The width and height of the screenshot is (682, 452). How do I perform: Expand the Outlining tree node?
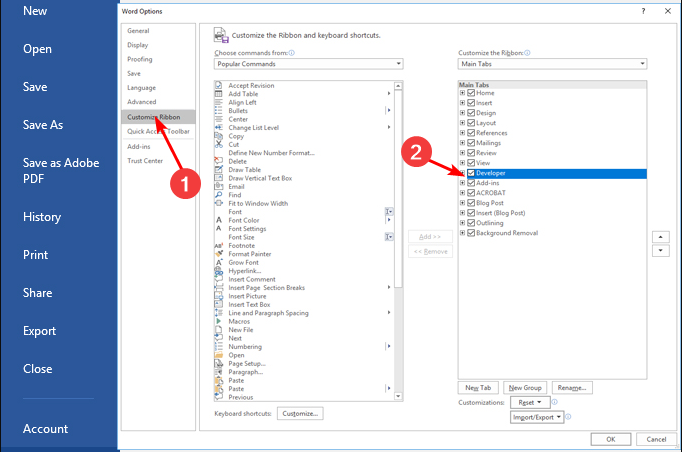(462, 223)
